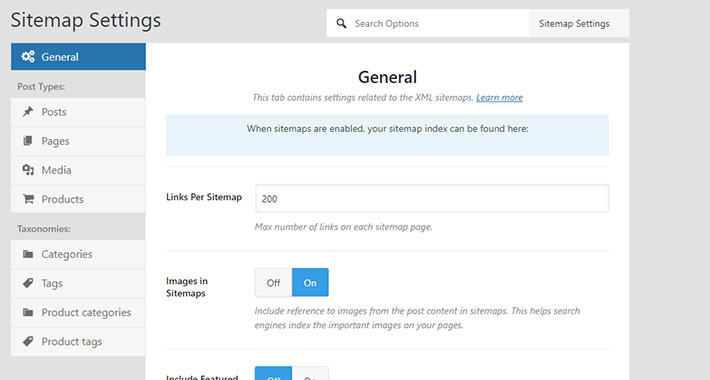Click the Products shopping cart icon

point(28,199)
